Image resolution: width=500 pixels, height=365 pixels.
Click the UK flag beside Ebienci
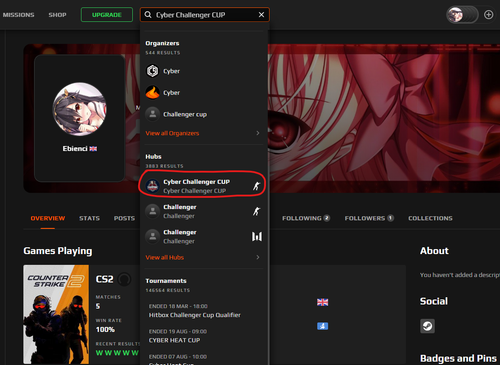coord(93,149)
